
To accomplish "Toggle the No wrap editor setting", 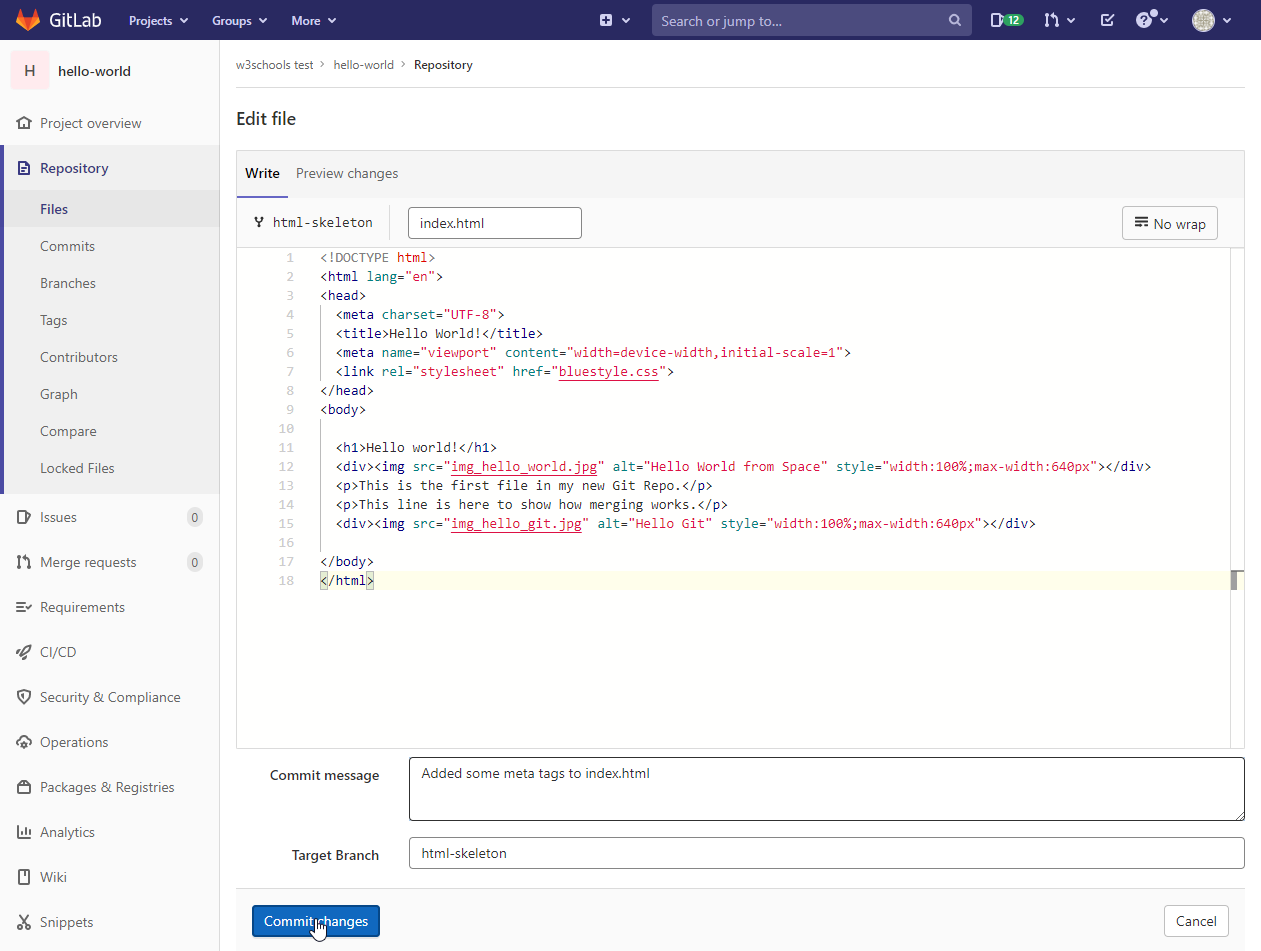I will pos(1169,223).
